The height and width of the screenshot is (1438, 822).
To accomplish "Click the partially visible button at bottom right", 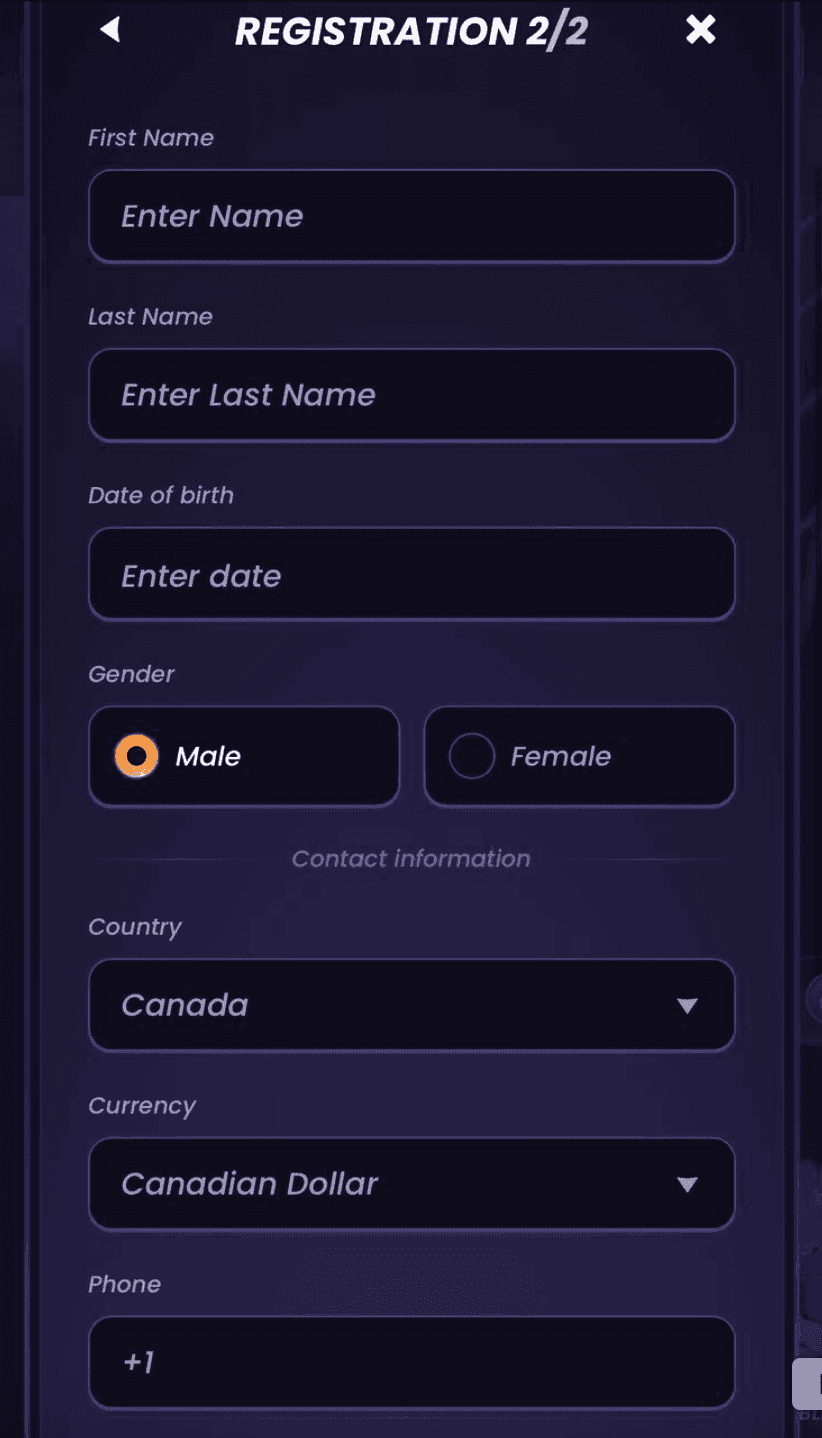I will pyautogui.click(x=812, y=1383).
